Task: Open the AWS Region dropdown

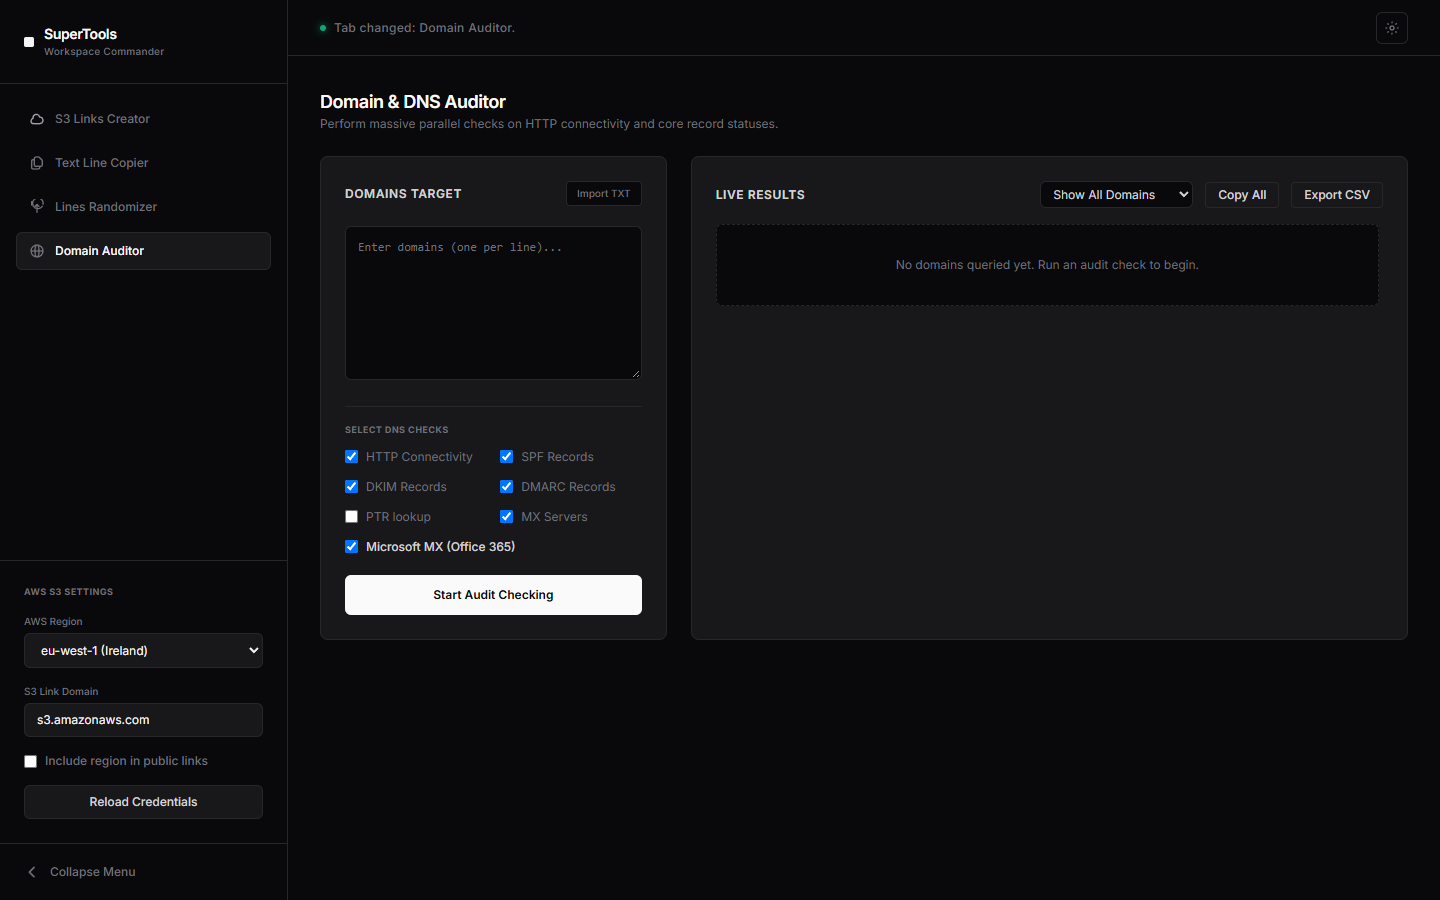Action: (143, 651)
